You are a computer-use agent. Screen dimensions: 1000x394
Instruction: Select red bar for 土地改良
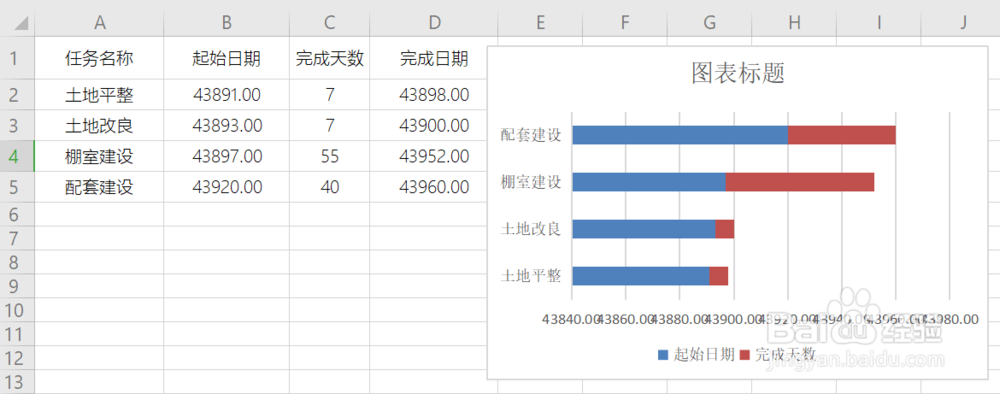[x=724, y=229]
